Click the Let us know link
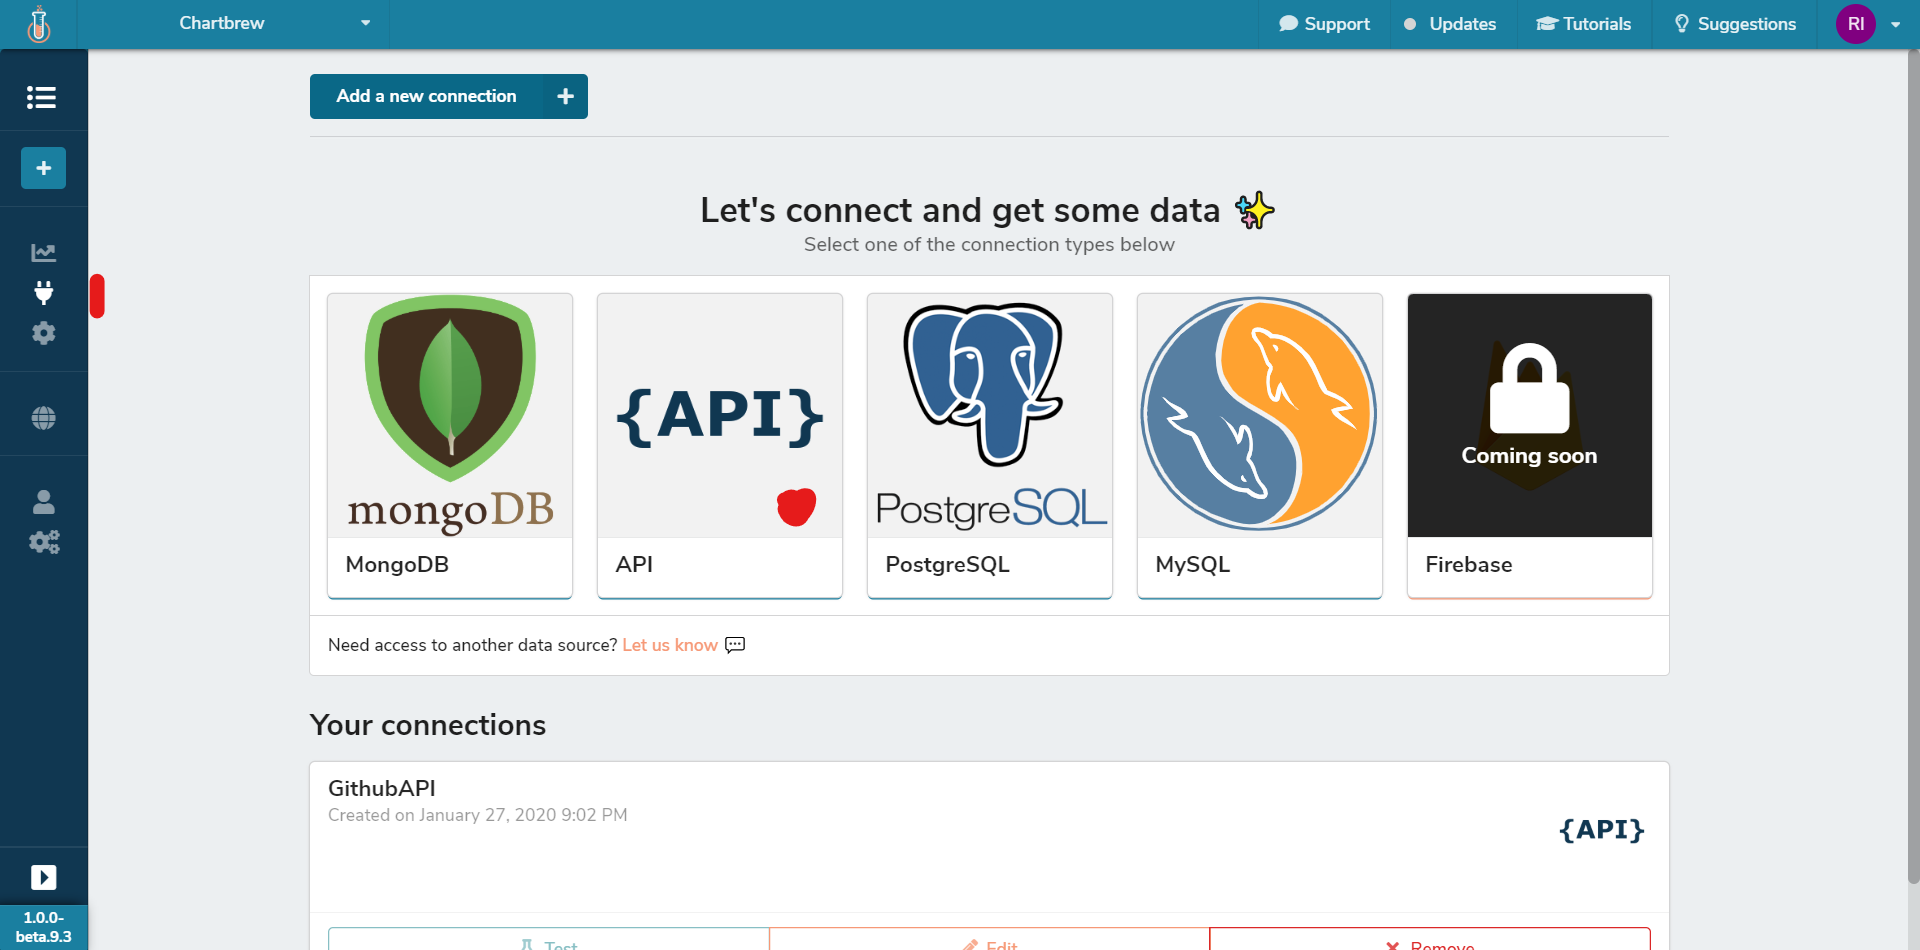This screenshot has width=1920, height=950. (x=669, y=645)
